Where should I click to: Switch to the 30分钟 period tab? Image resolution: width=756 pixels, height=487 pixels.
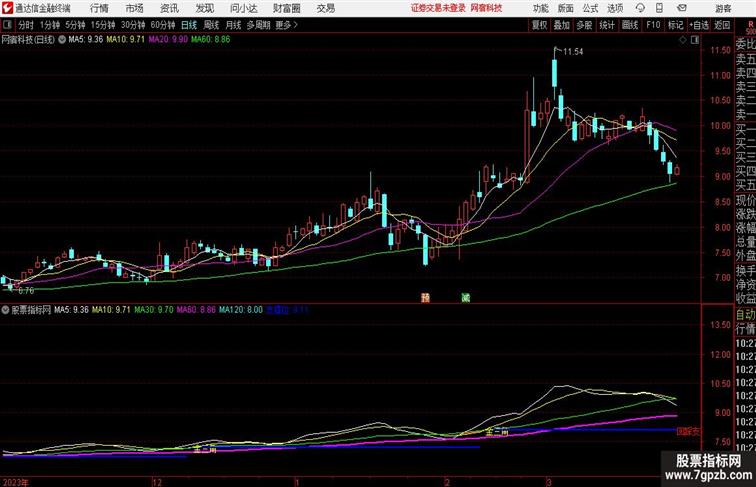pos(133,25)
